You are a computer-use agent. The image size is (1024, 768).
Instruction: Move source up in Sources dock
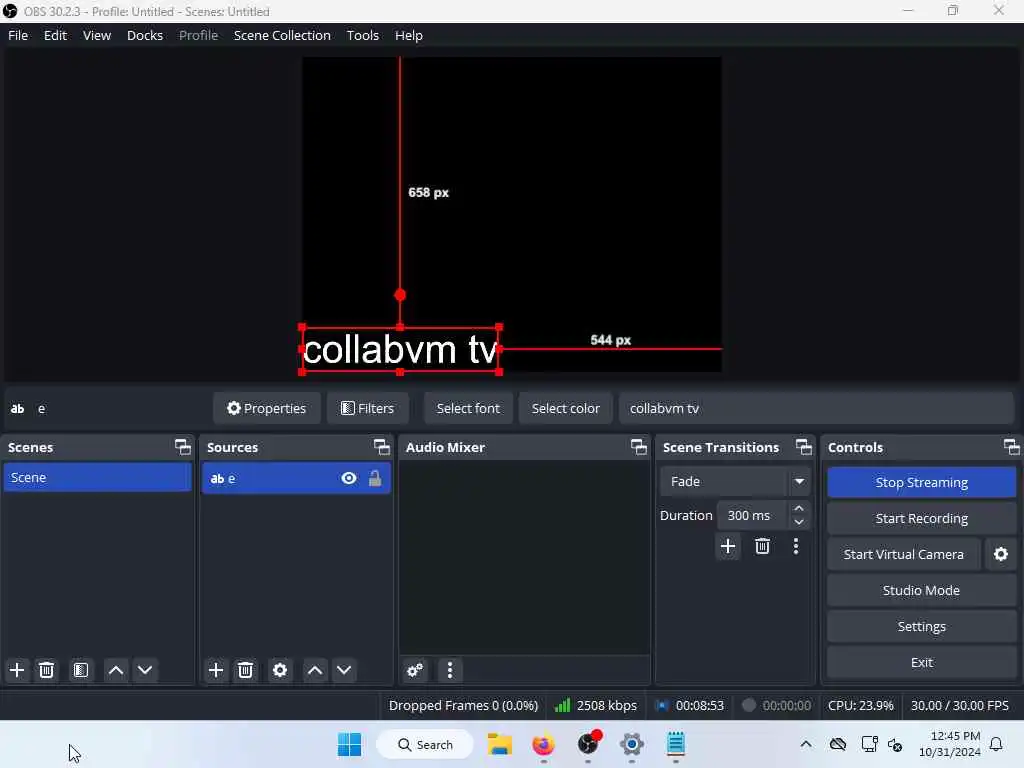[315, 670]
